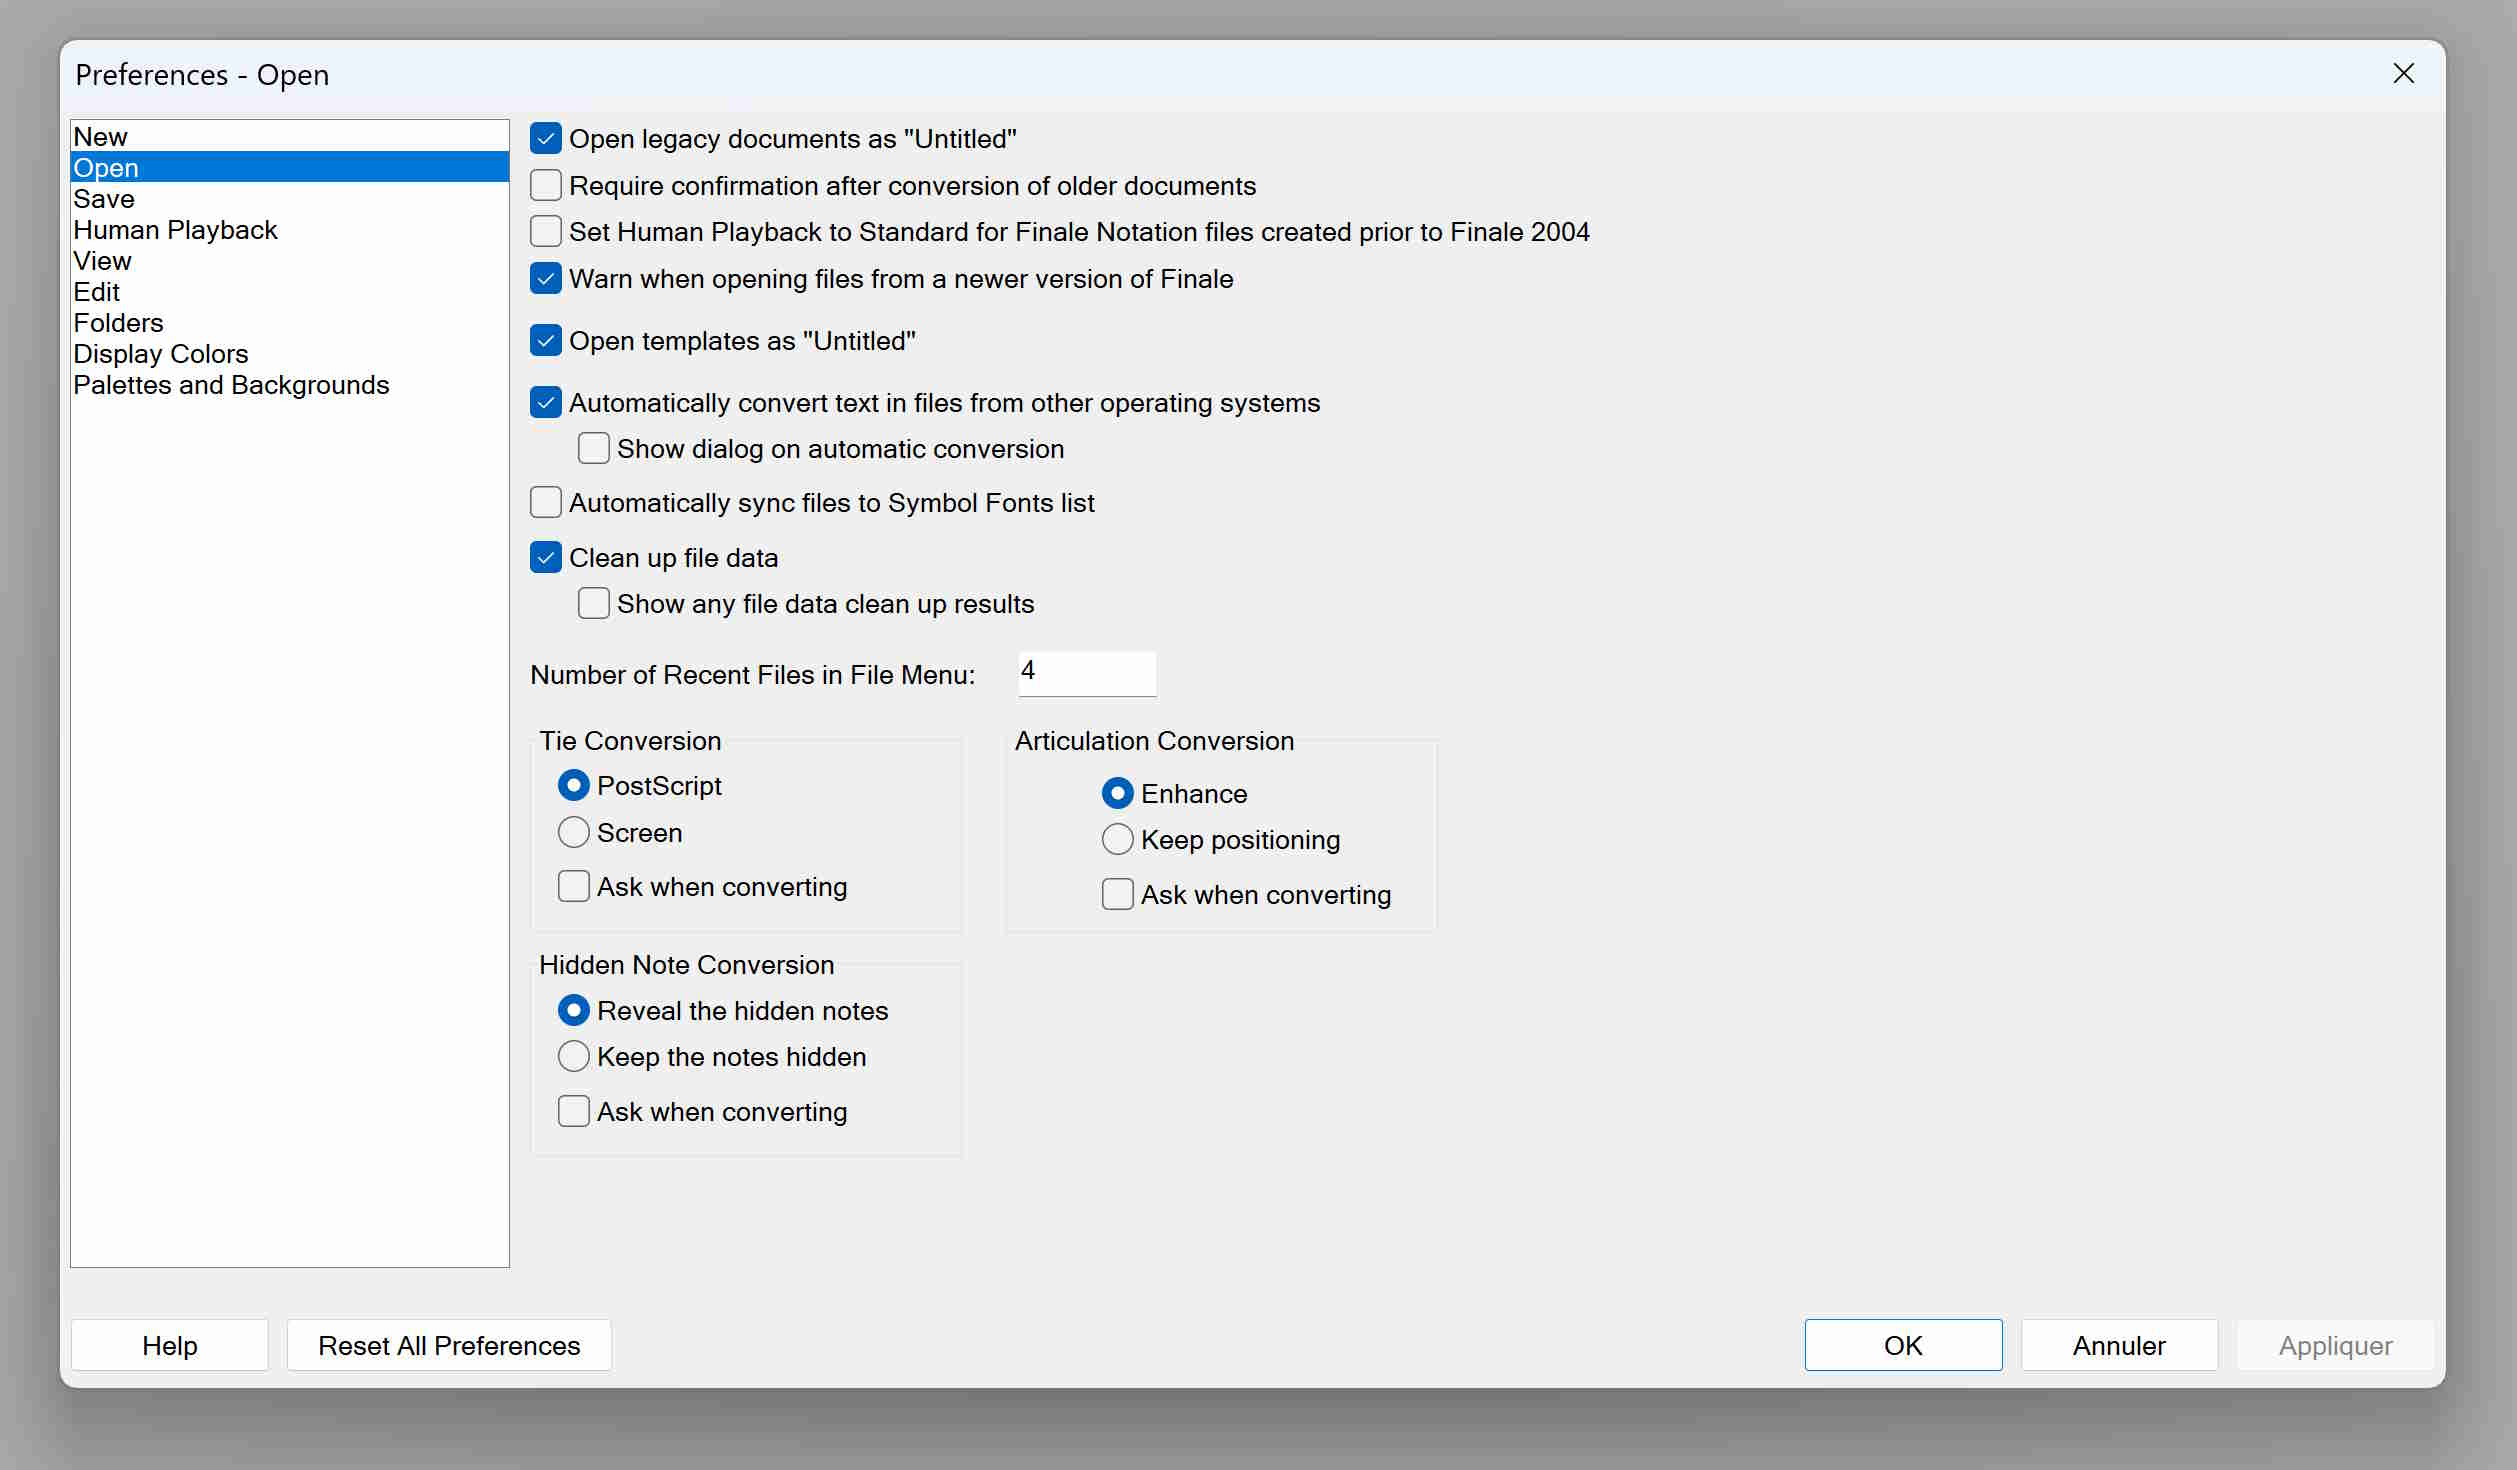Toggle Warn when opening newer version files
The width and height of the screenshot is (2517, 1470).
pos(546,279)
